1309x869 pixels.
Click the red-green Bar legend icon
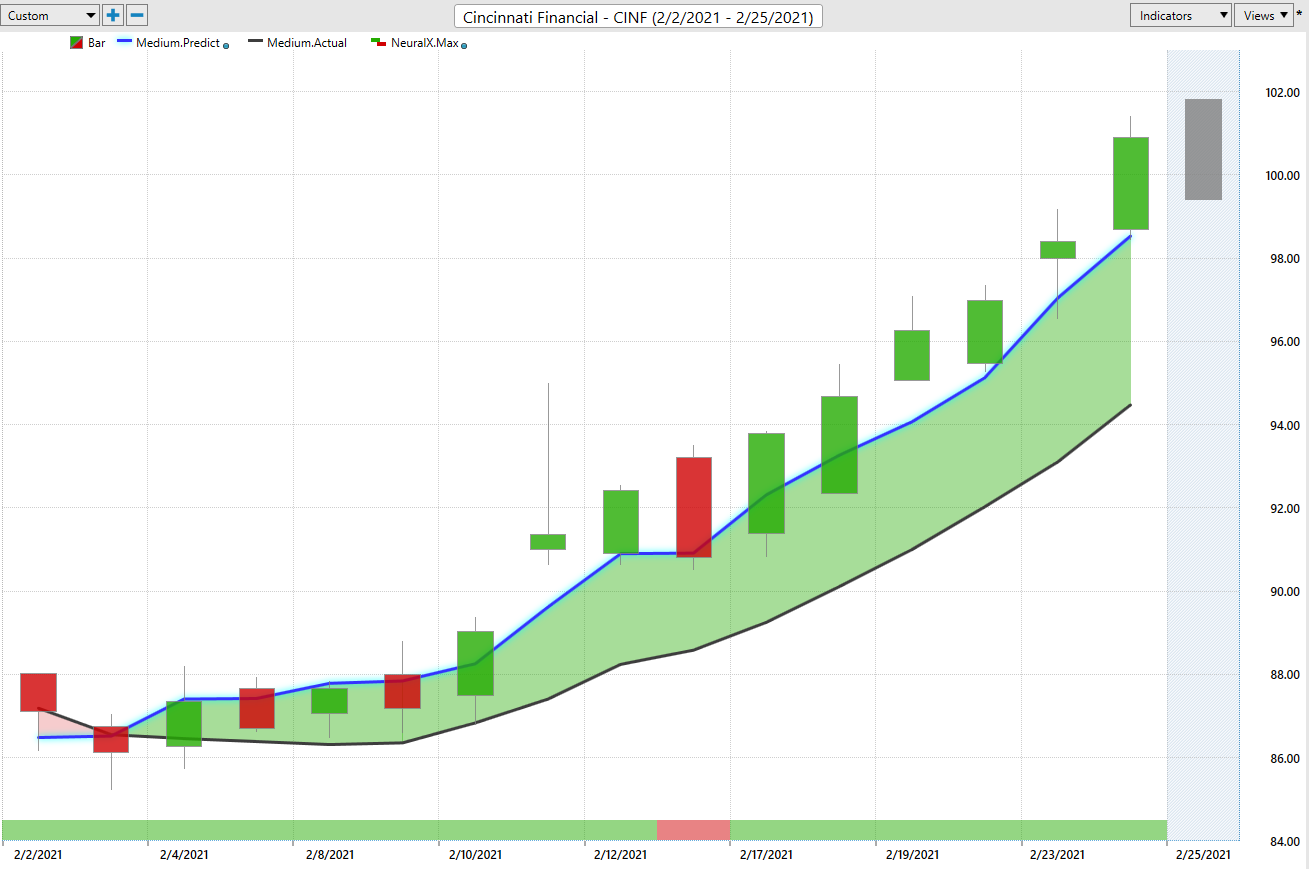pos(77,43)
